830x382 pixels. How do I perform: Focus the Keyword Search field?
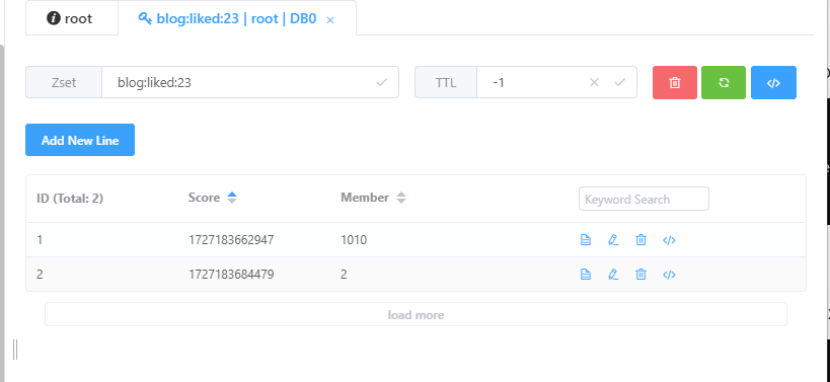(x=644, y=199)
